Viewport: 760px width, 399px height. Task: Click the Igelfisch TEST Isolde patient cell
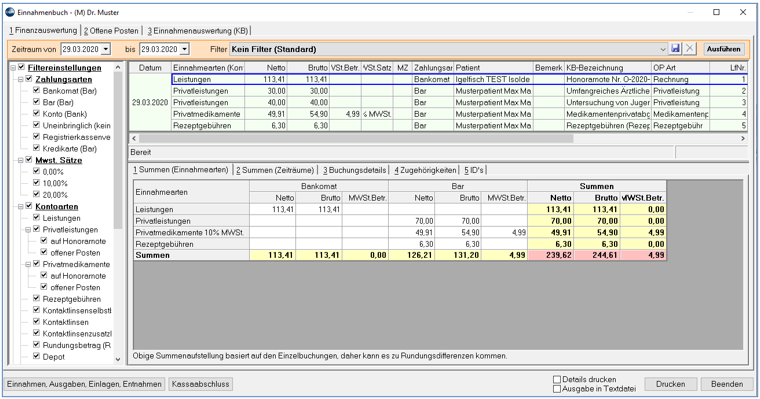[493, 79]
